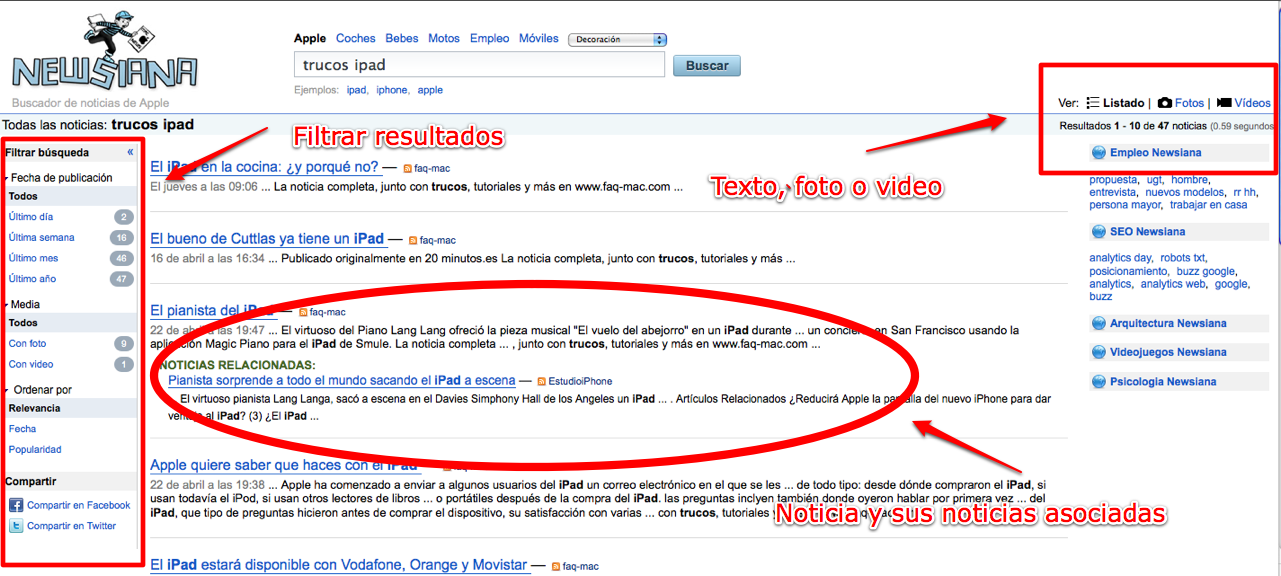Open 'El iPad estará disponible con Vodafone' article
This screenshot has width=1281, height=576.
tap(339, 566)
